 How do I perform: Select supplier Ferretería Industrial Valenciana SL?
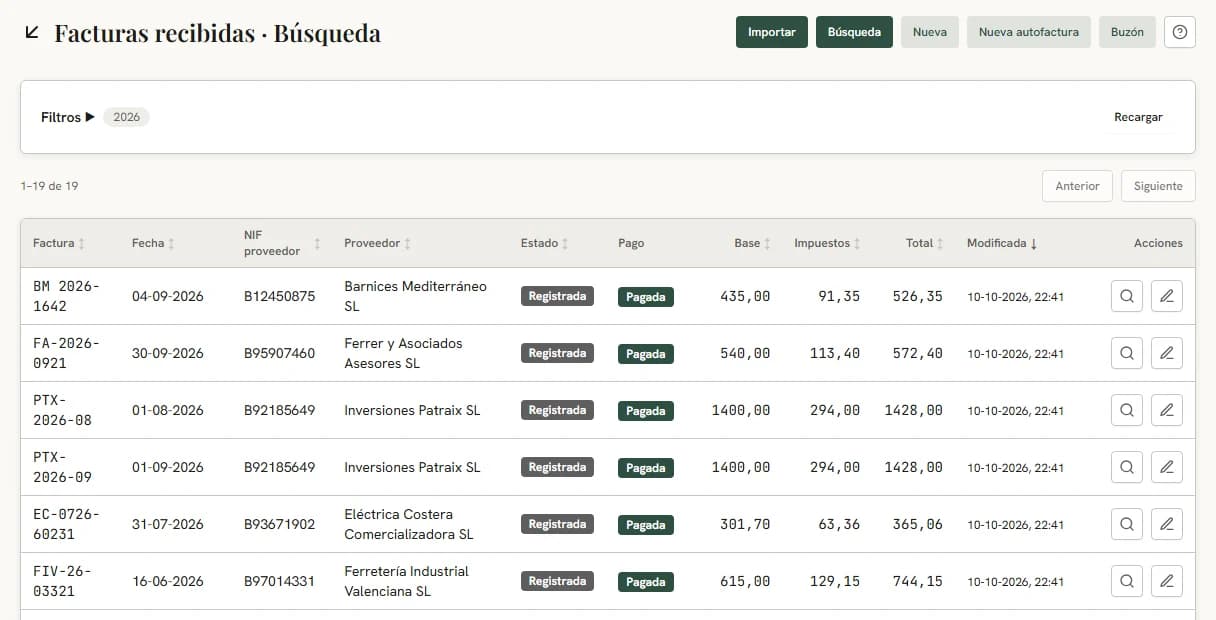pos(406,581)
